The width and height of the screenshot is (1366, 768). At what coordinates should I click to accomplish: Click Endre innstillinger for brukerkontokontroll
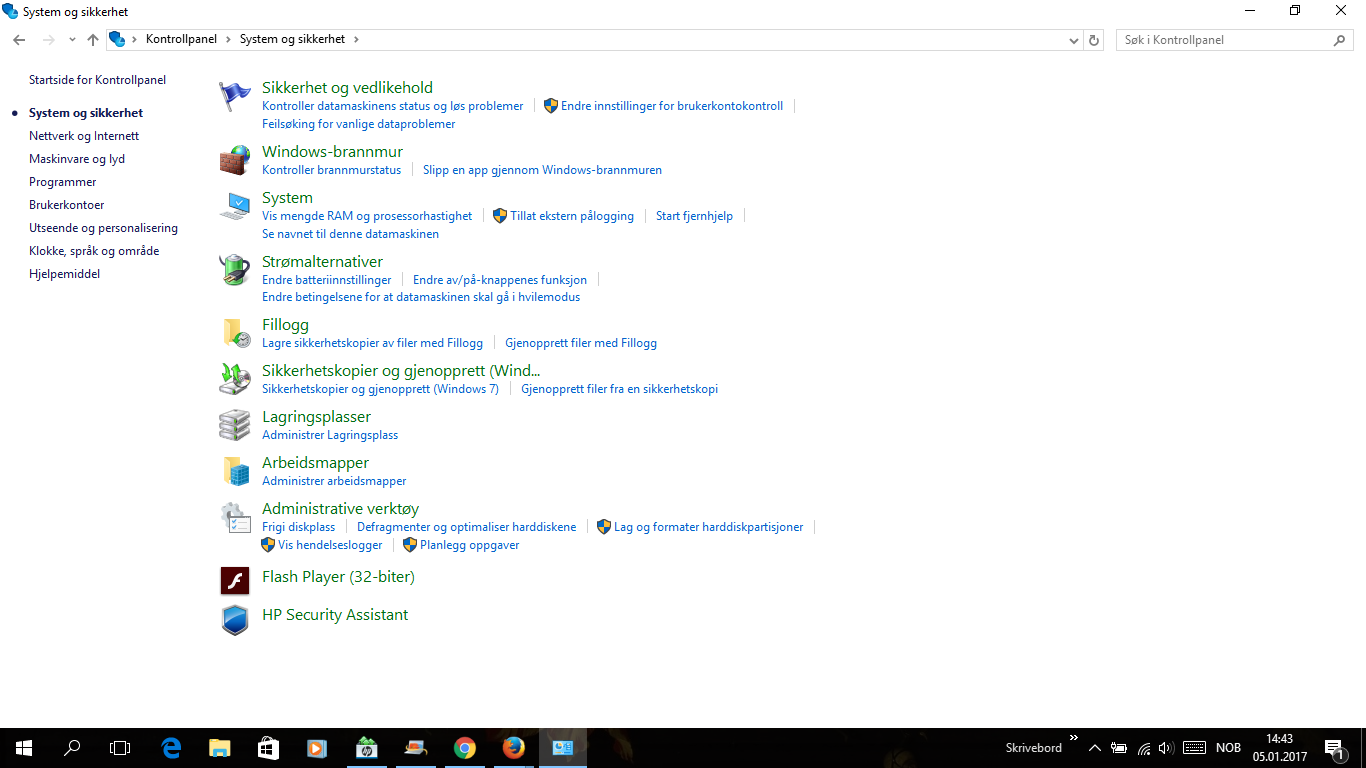pyautogui.click(x=672, y=106)
